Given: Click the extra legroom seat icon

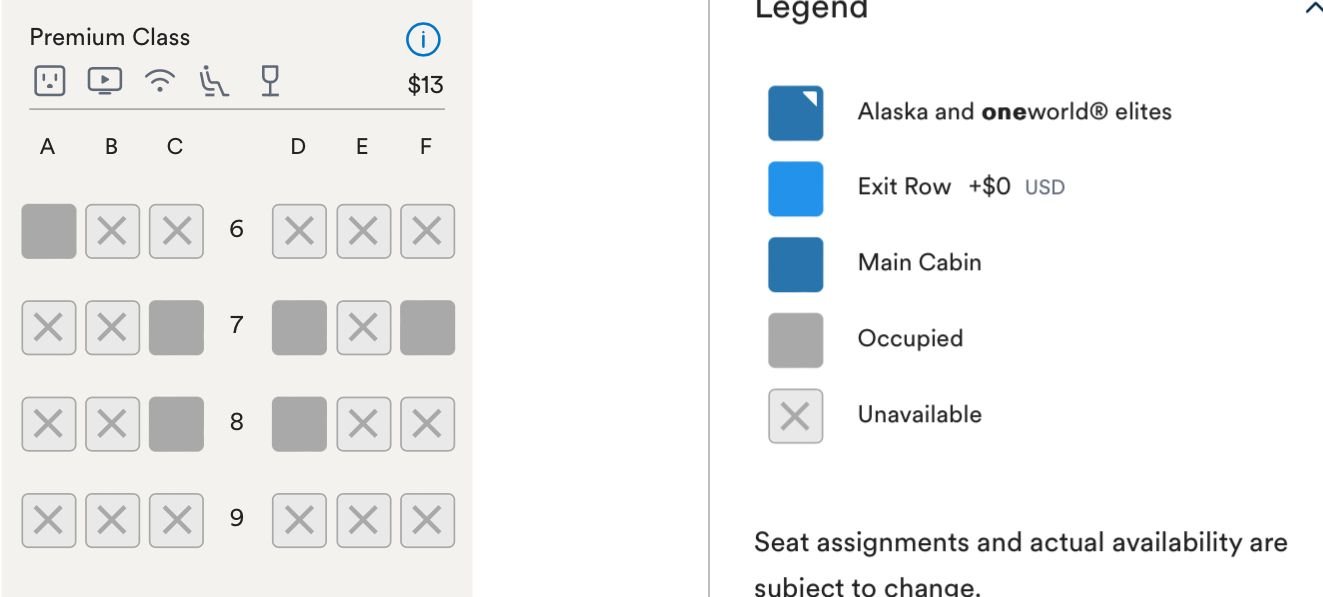Looking at the screenshot, I should point(215,82).
